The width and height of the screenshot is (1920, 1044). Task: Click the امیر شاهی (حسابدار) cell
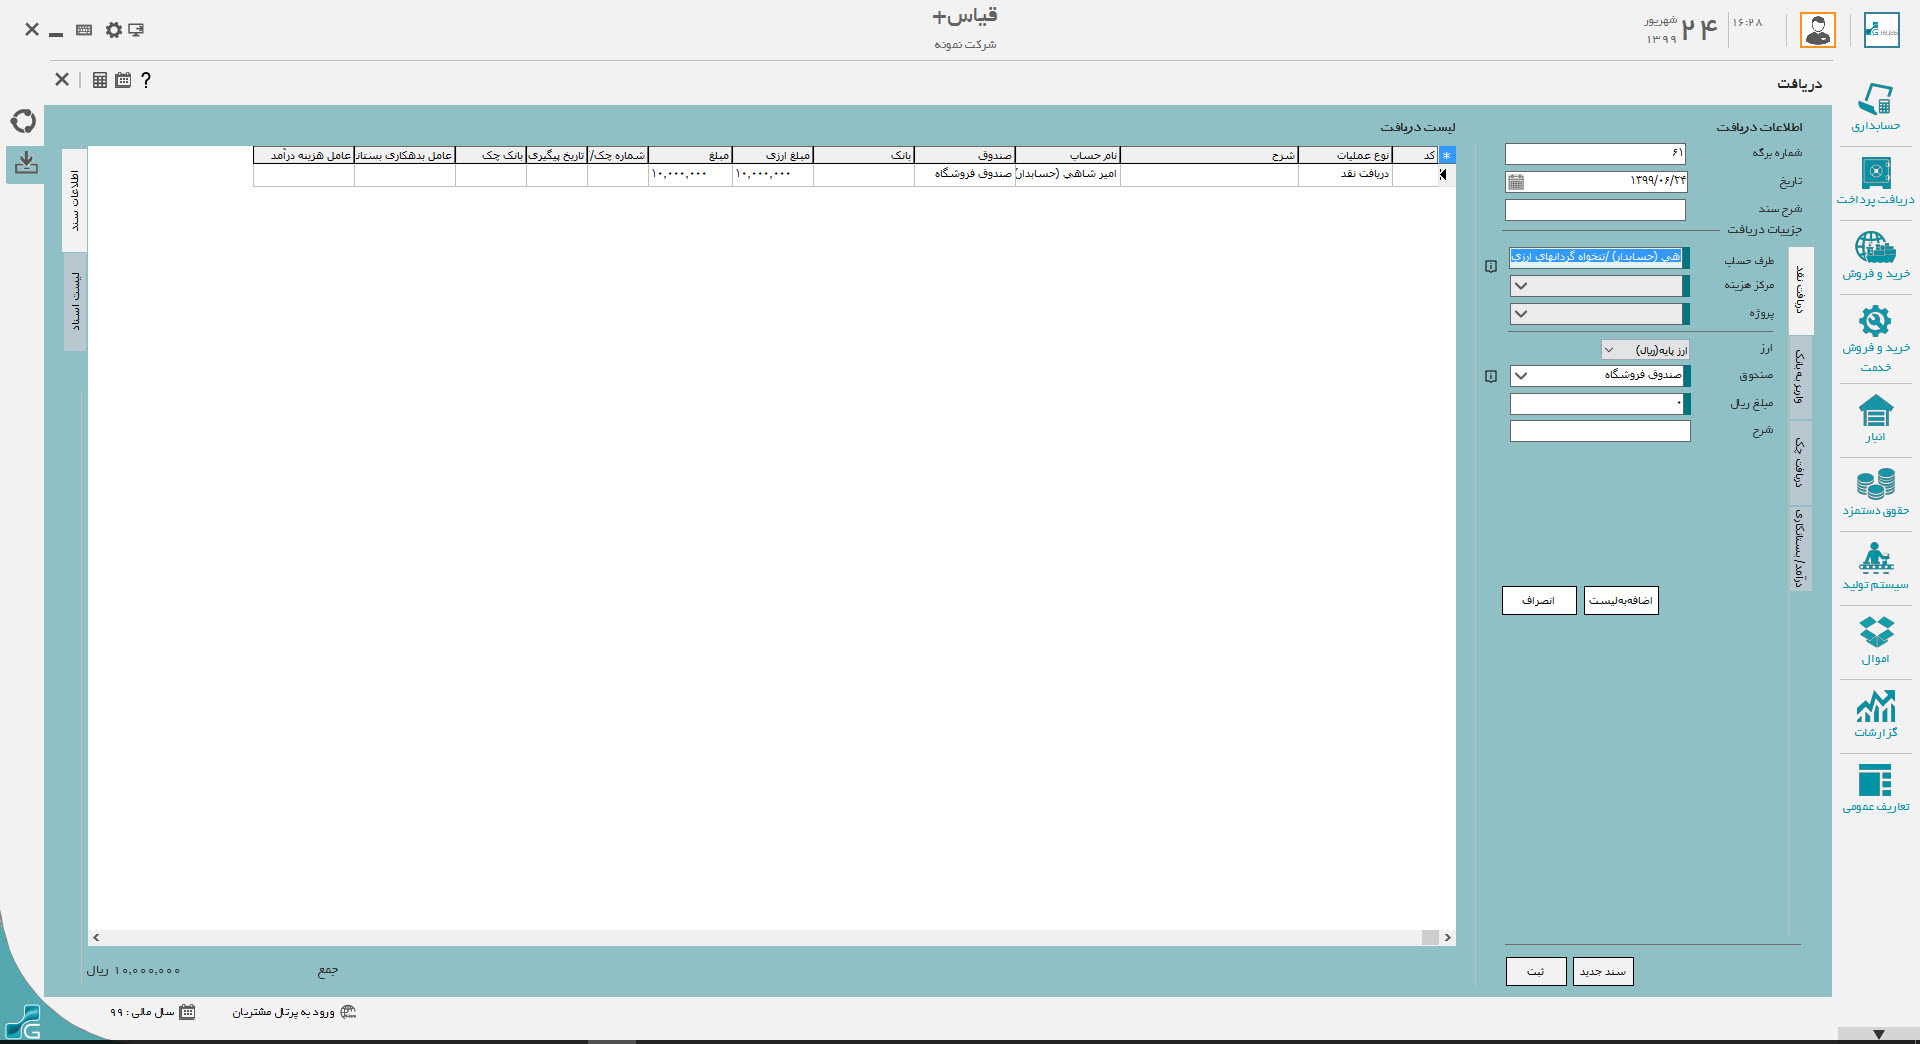1067,174
